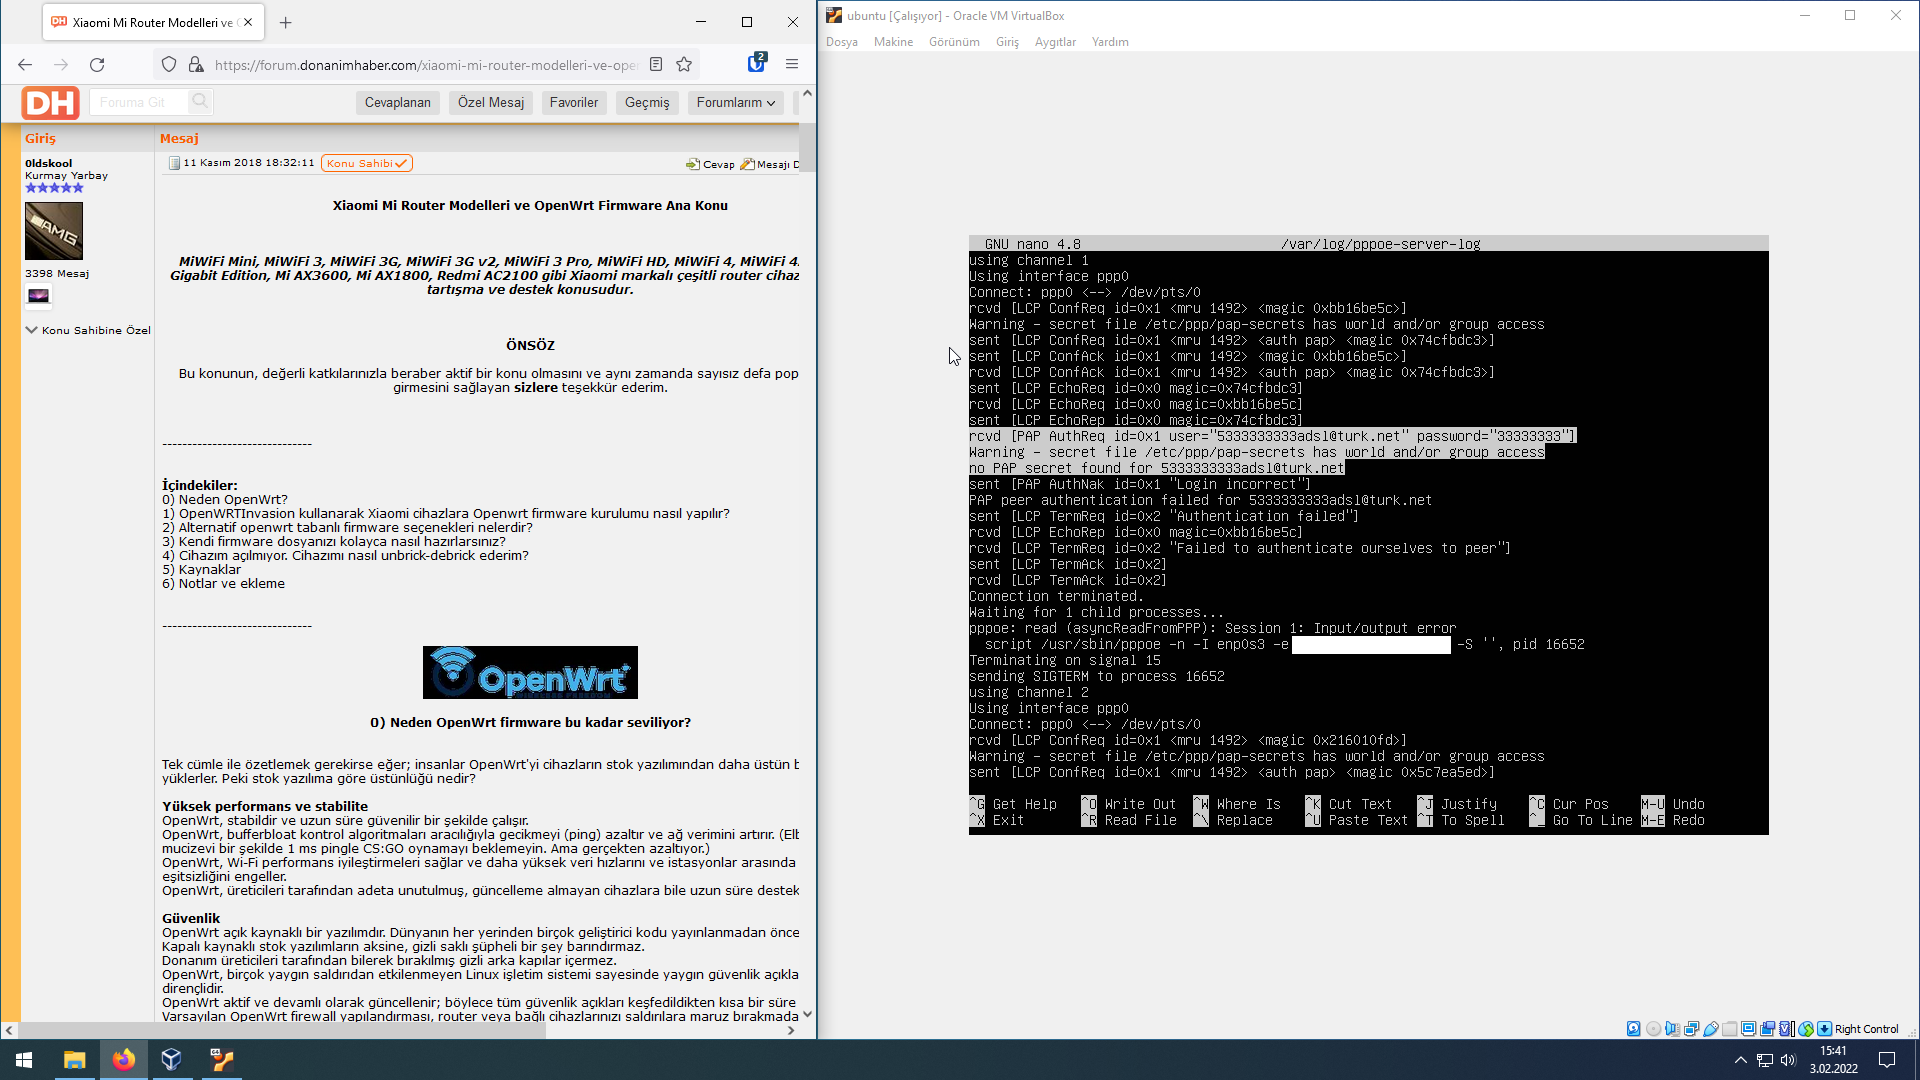Image resolution: width=1920 pixels, height=1080 pixels.
Task: Click the Oldskool AMG avatar image
Action: pyautogui.click(x=54, y=231)
